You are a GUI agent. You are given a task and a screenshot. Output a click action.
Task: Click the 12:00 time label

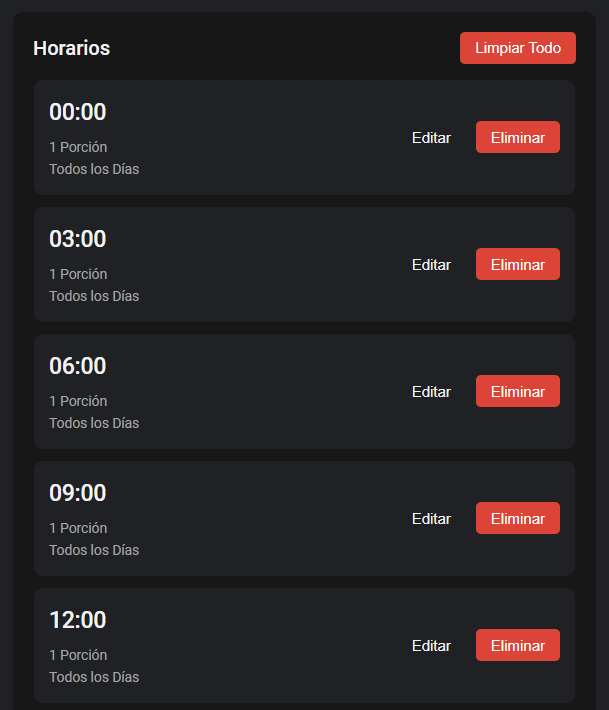pyautogui.click(x=78, y=620)
